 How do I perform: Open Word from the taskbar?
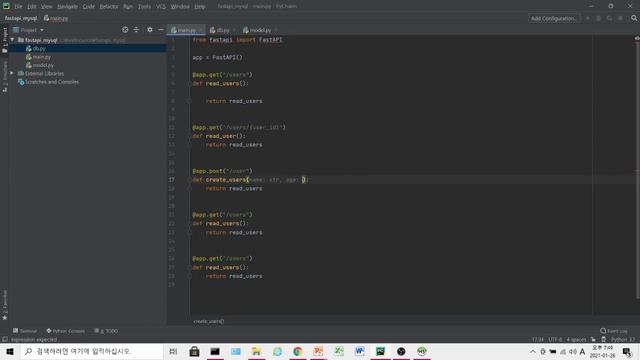pos(360,351)
